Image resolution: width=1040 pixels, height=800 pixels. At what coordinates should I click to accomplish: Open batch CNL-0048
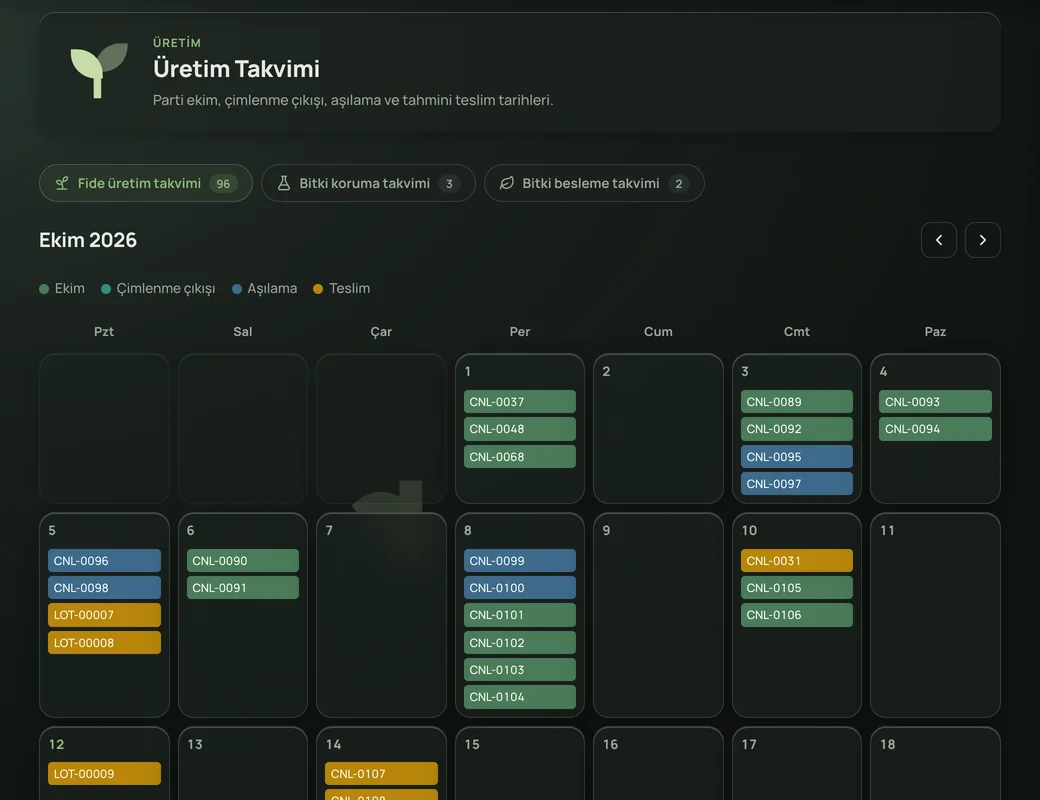(x=519, y=429)
